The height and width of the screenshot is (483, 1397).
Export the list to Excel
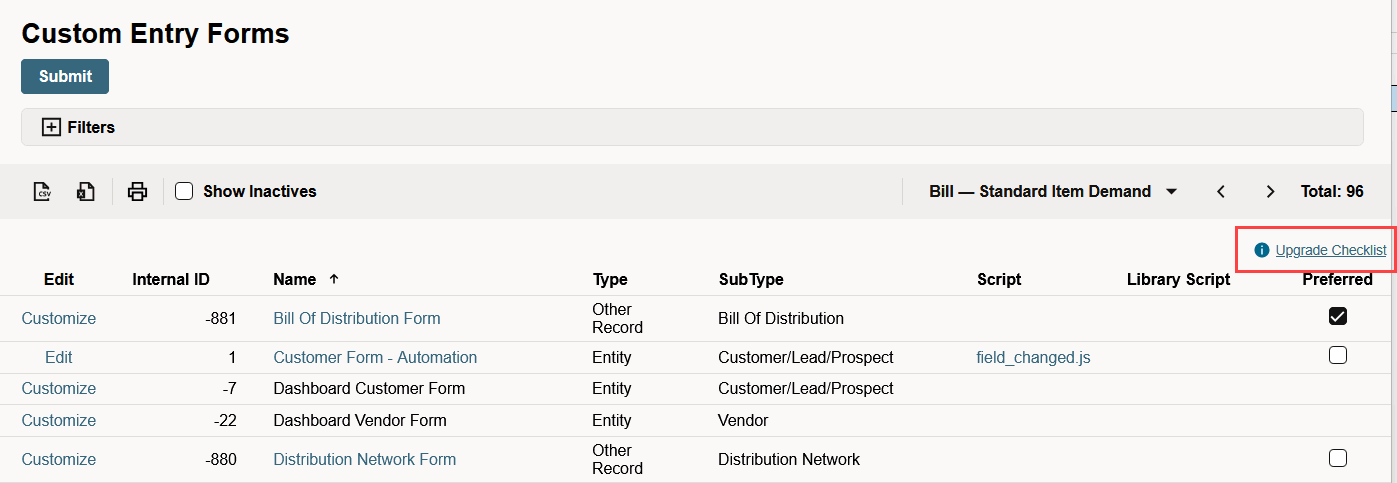(86, 192)
